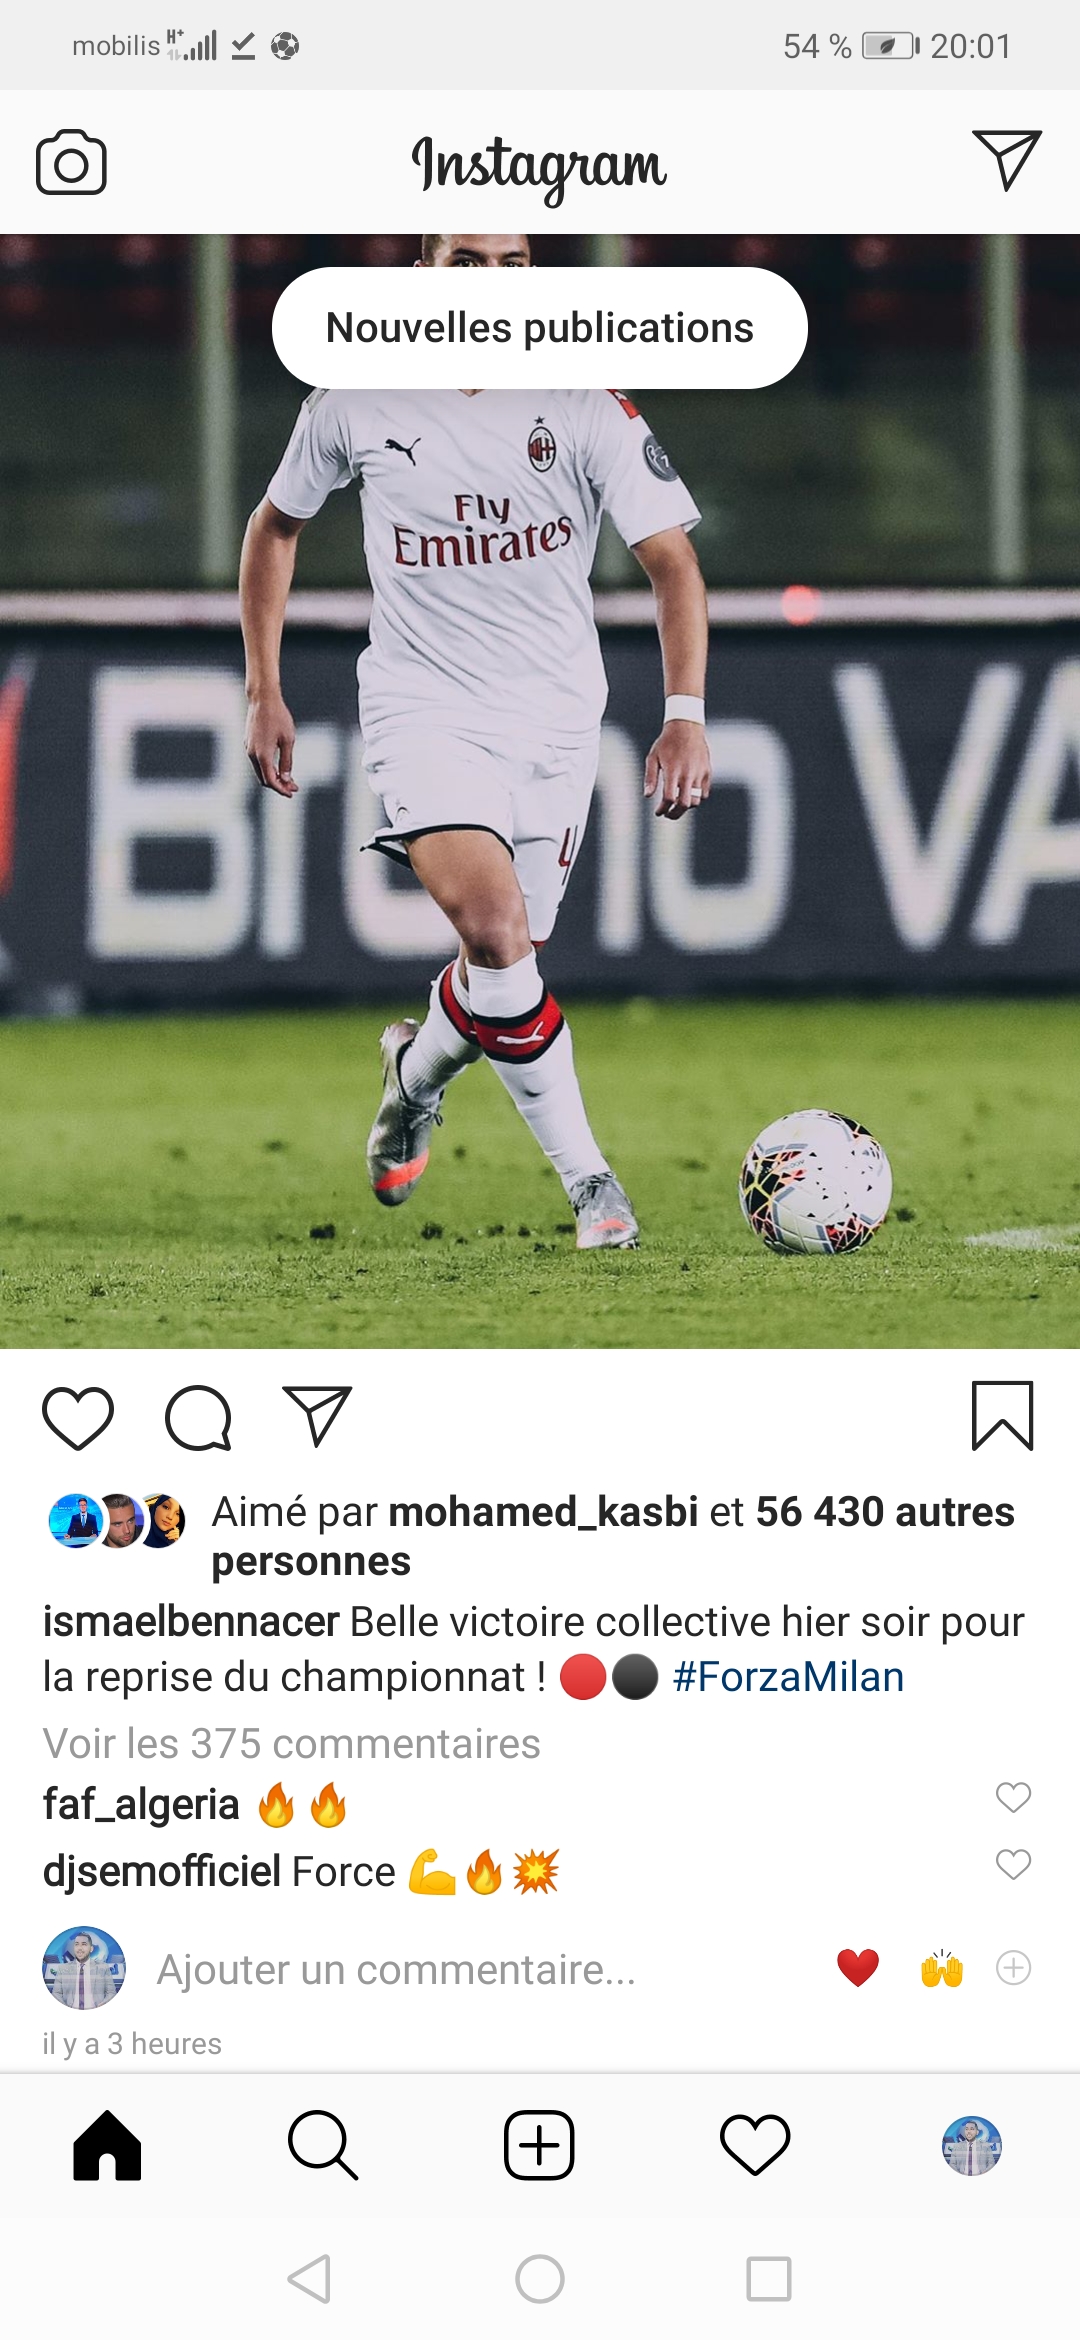Open the Search tab

[322, 2145]
